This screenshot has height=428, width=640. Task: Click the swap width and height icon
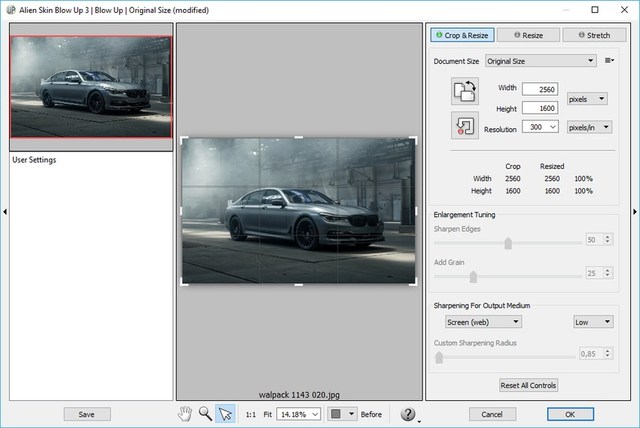coord(465,92)
